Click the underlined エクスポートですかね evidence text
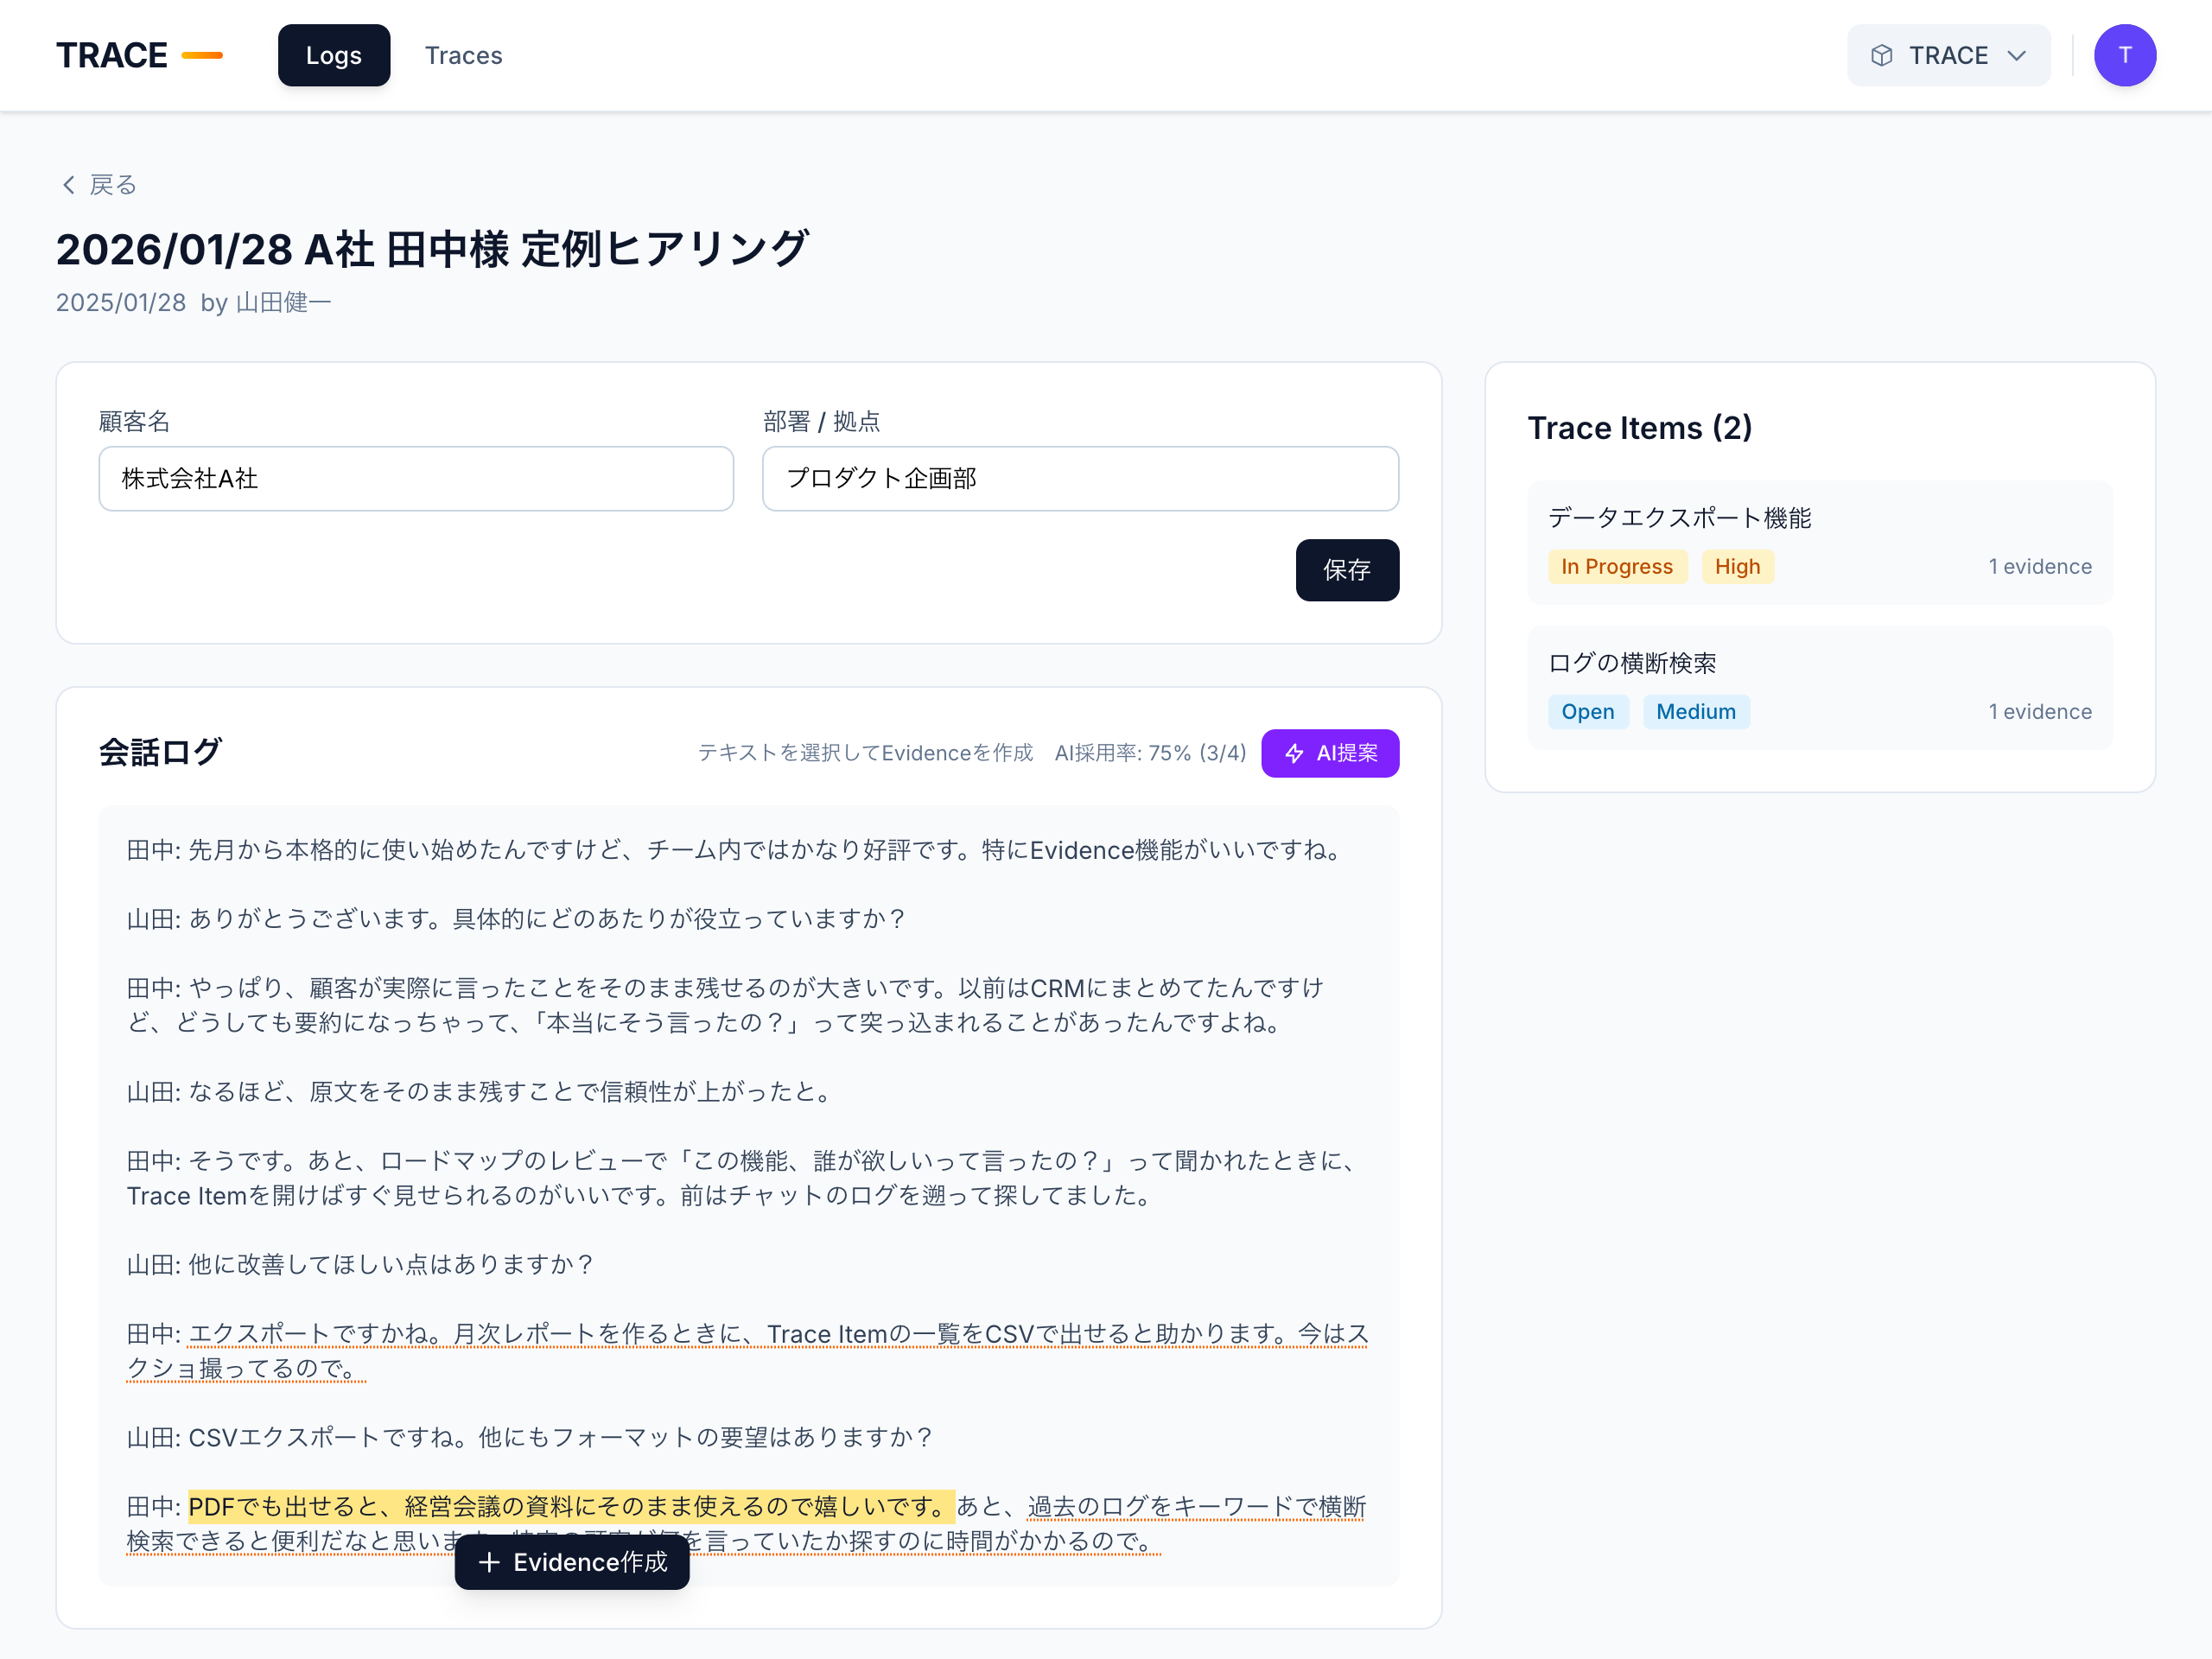The width and height of the screenshot is (2212, 1659). (x=747, y=1351)
